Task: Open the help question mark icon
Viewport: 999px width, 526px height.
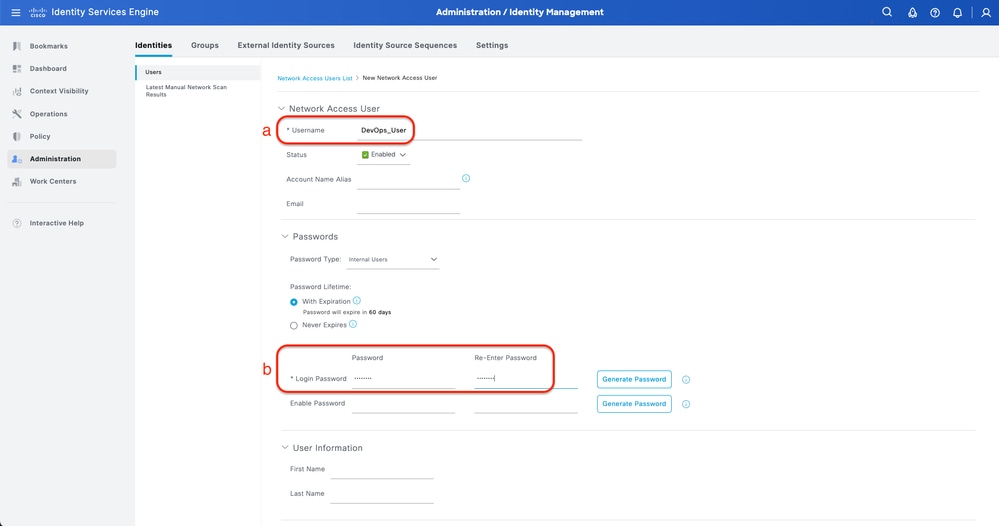Action: pos(935,13)
